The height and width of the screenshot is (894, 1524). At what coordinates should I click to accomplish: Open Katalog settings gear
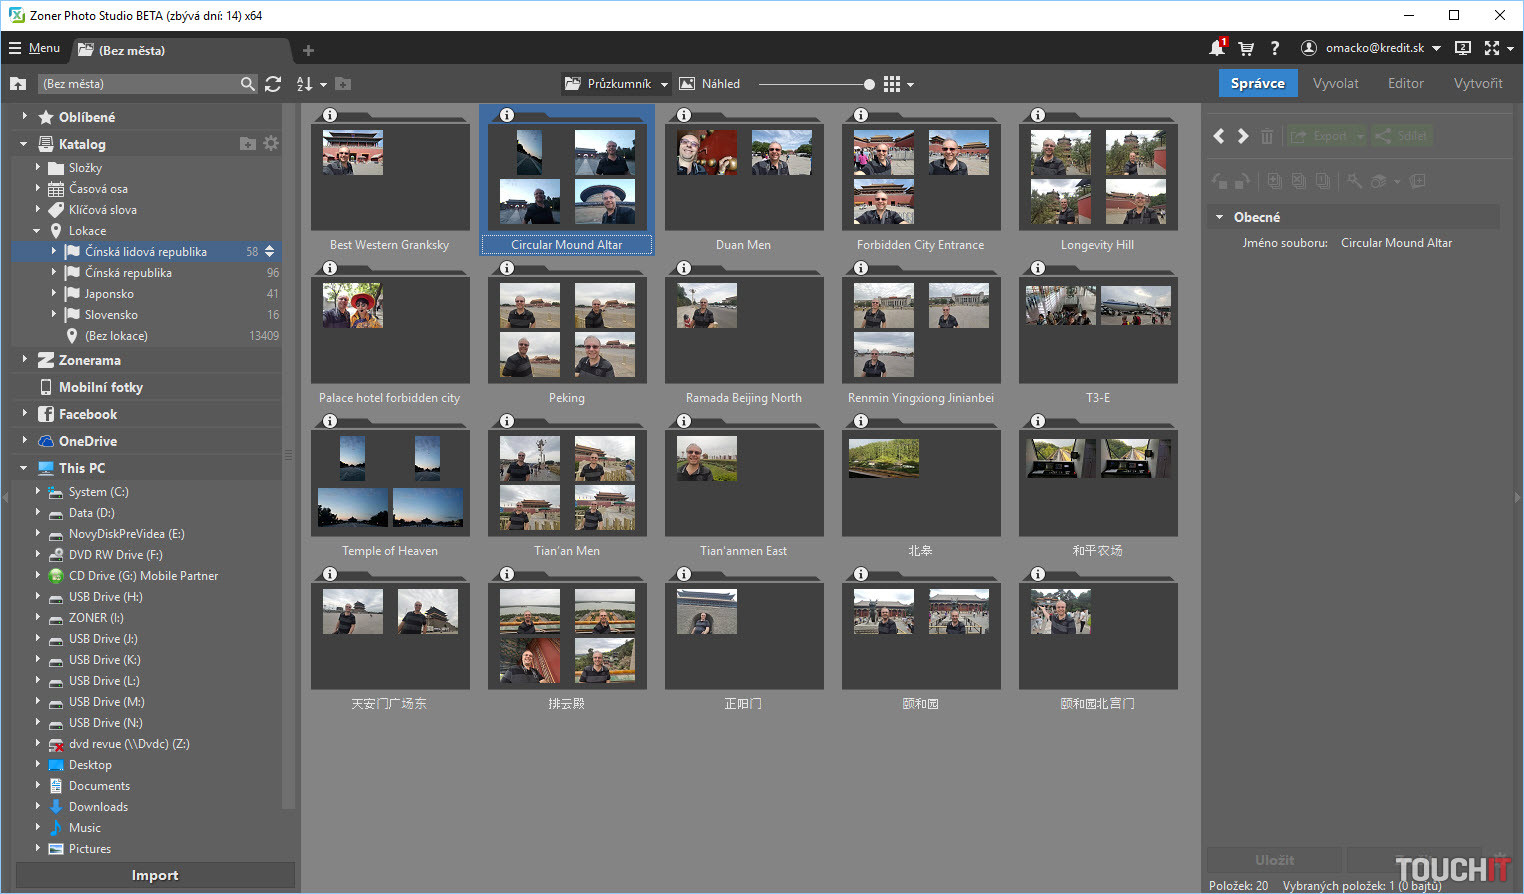(x=271, y=144)
